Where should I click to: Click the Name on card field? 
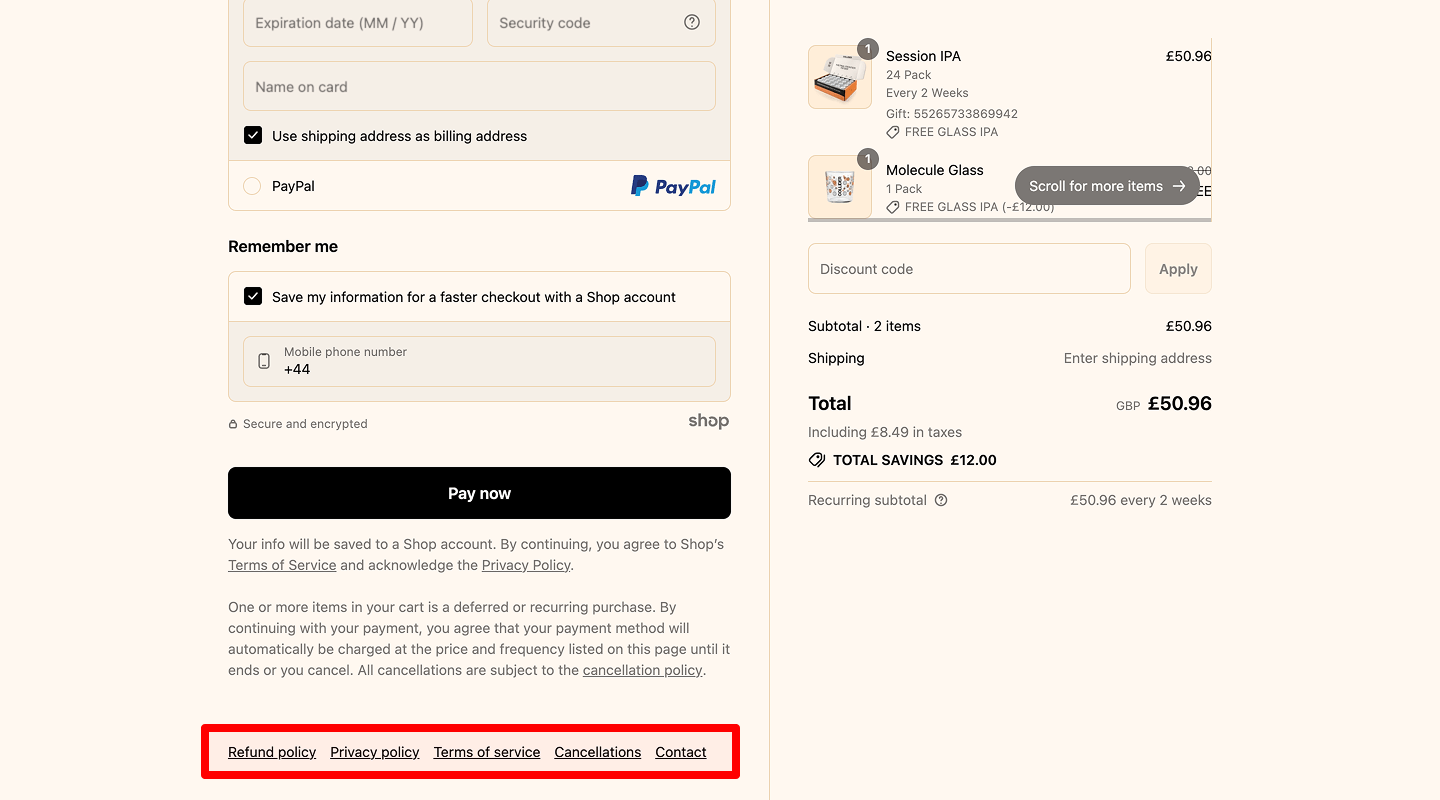(x=479, y=87)
